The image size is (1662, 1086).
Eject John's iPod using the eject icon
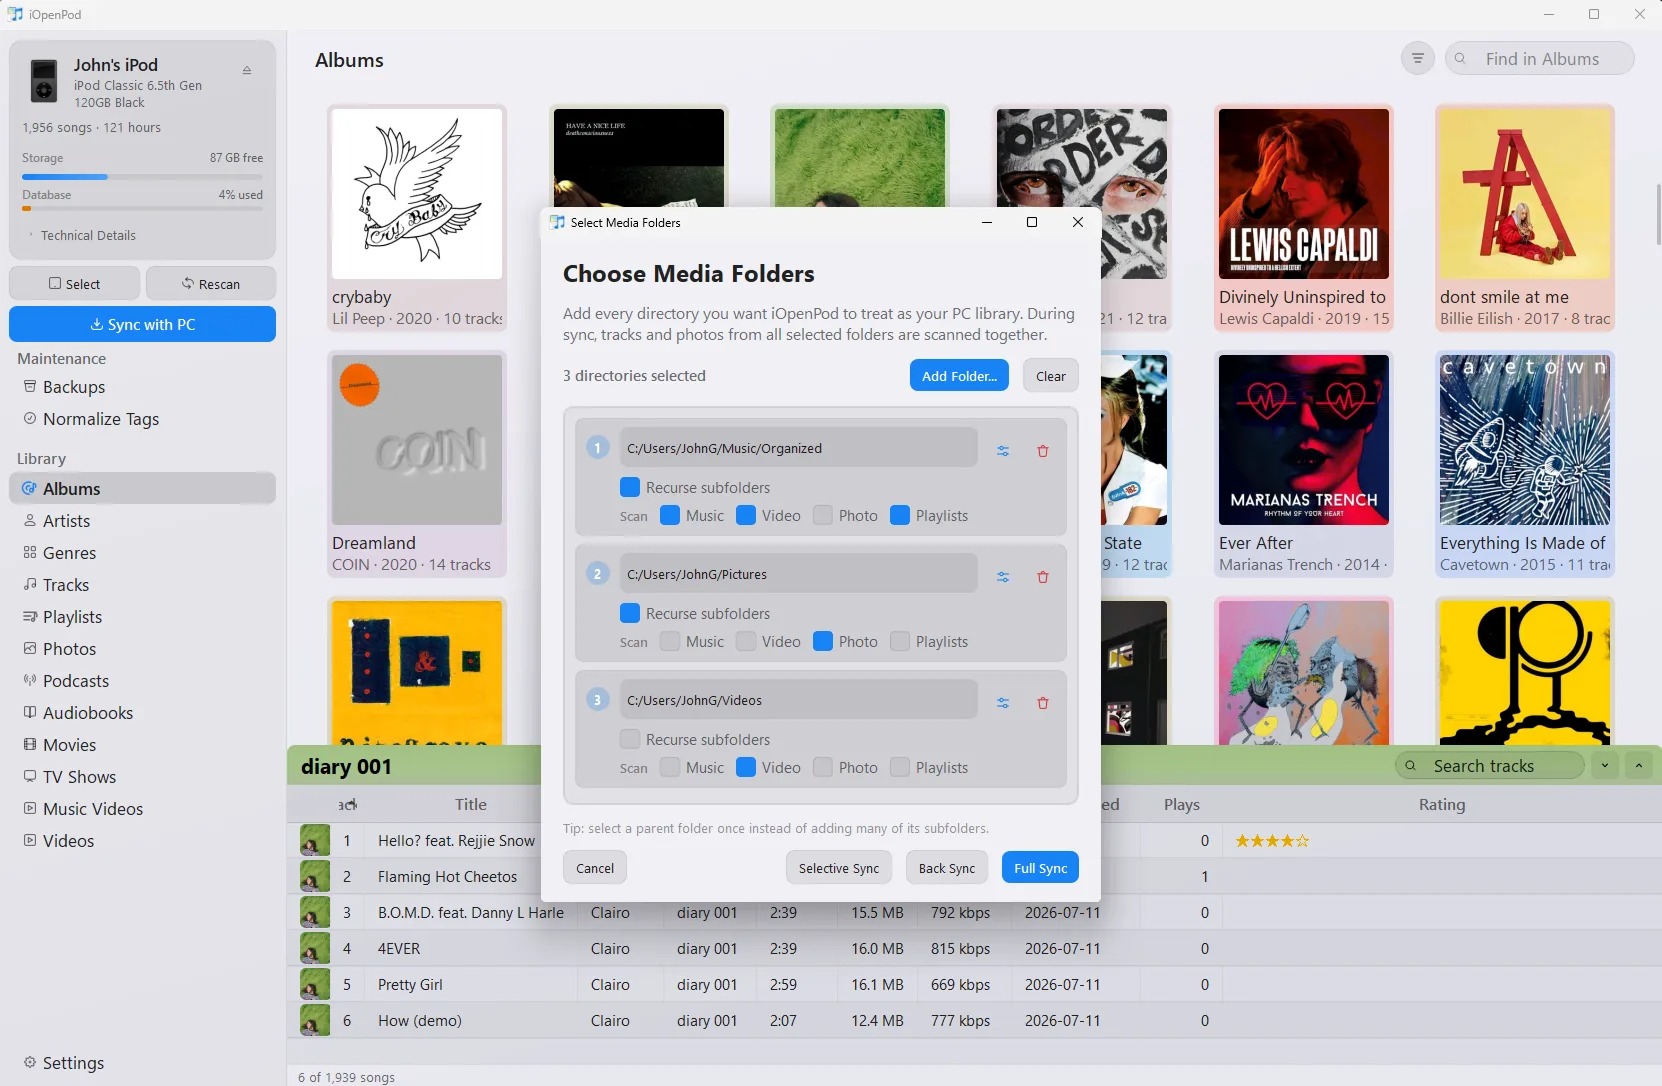click(x=247, y=70)
